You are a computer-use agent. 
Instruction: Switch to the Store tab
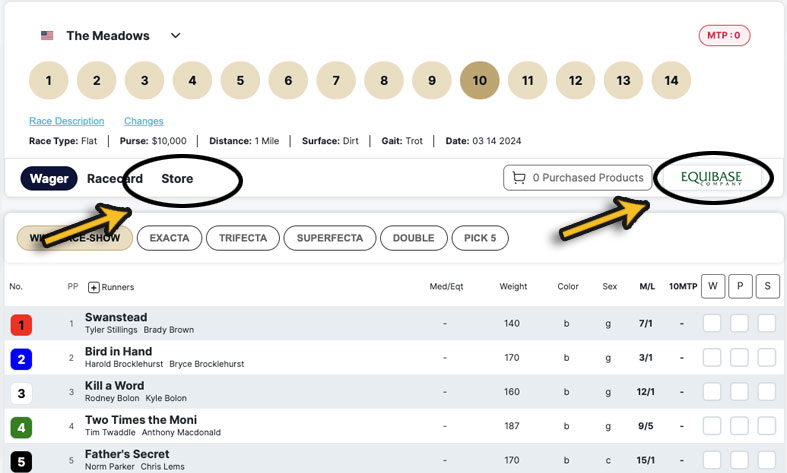coord(177,179)
